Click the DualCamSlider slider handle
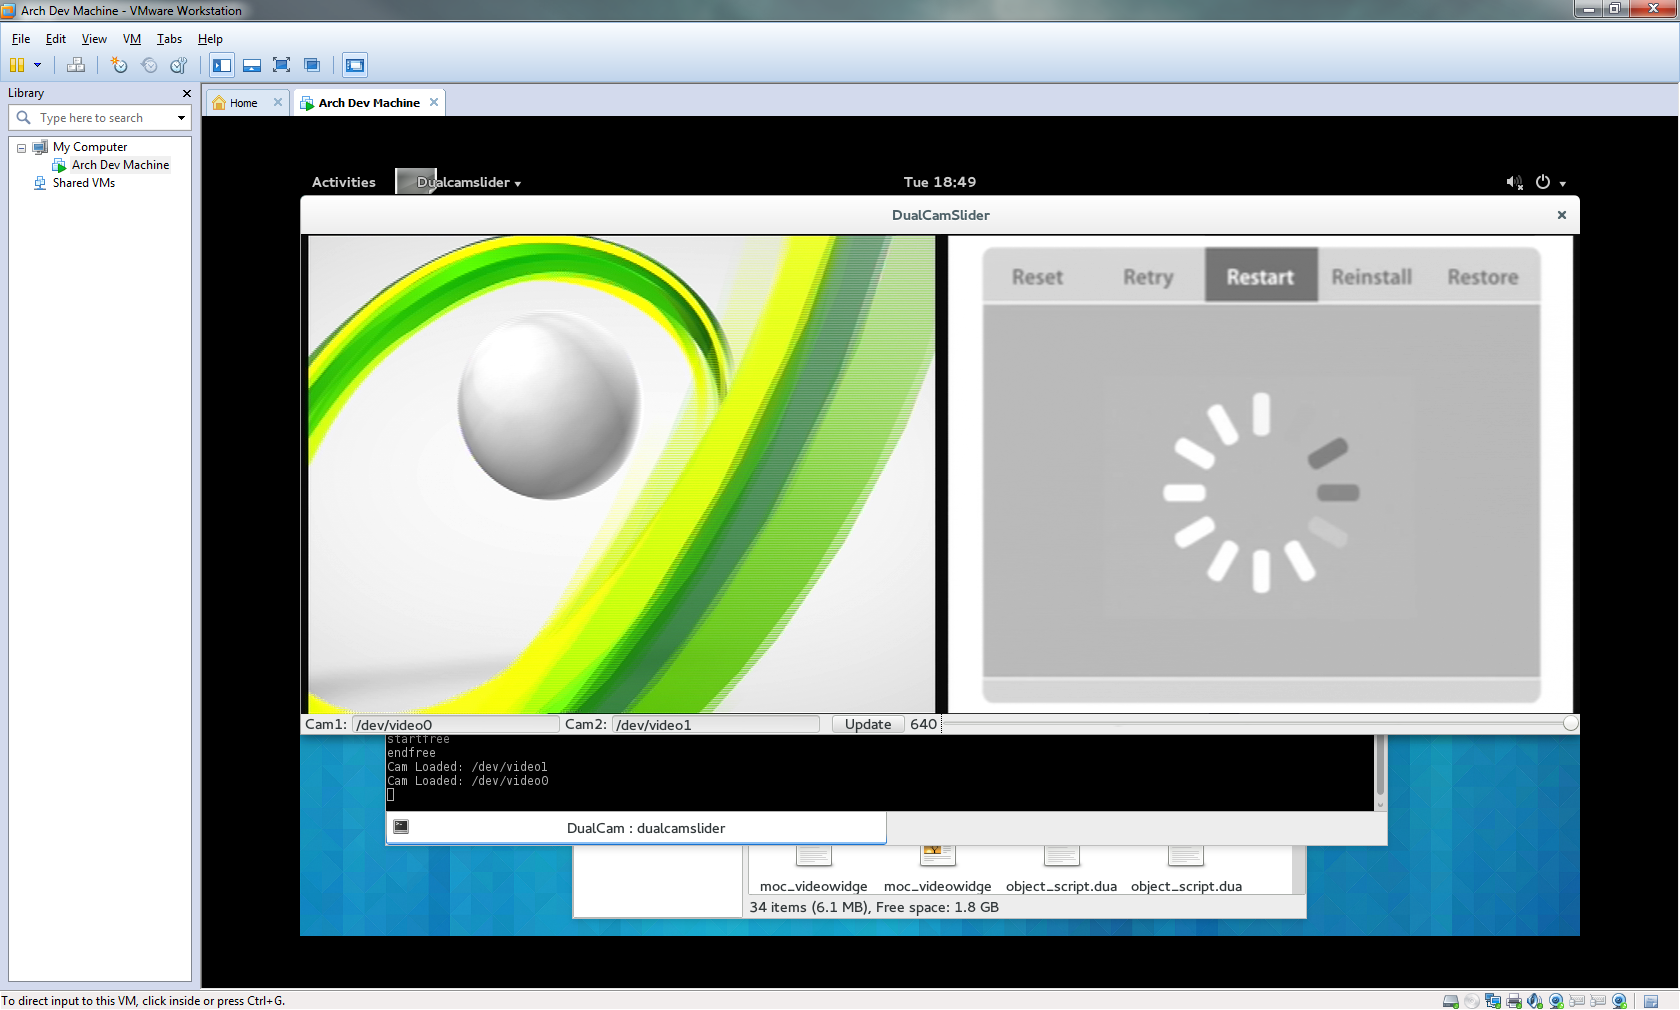This screenshot has height=1010, width=1680. point(1570,724)
